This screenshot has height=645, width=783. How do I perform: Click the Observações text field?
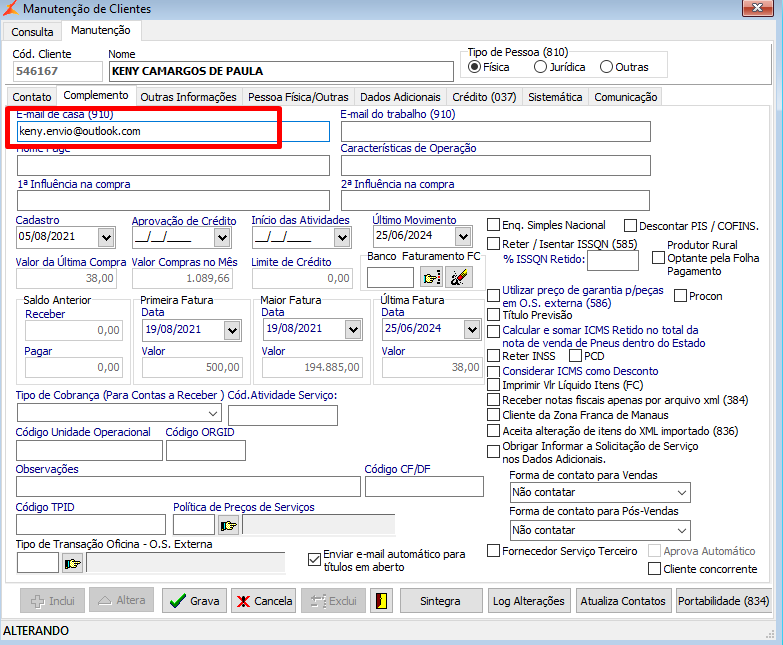pos(188,486)
